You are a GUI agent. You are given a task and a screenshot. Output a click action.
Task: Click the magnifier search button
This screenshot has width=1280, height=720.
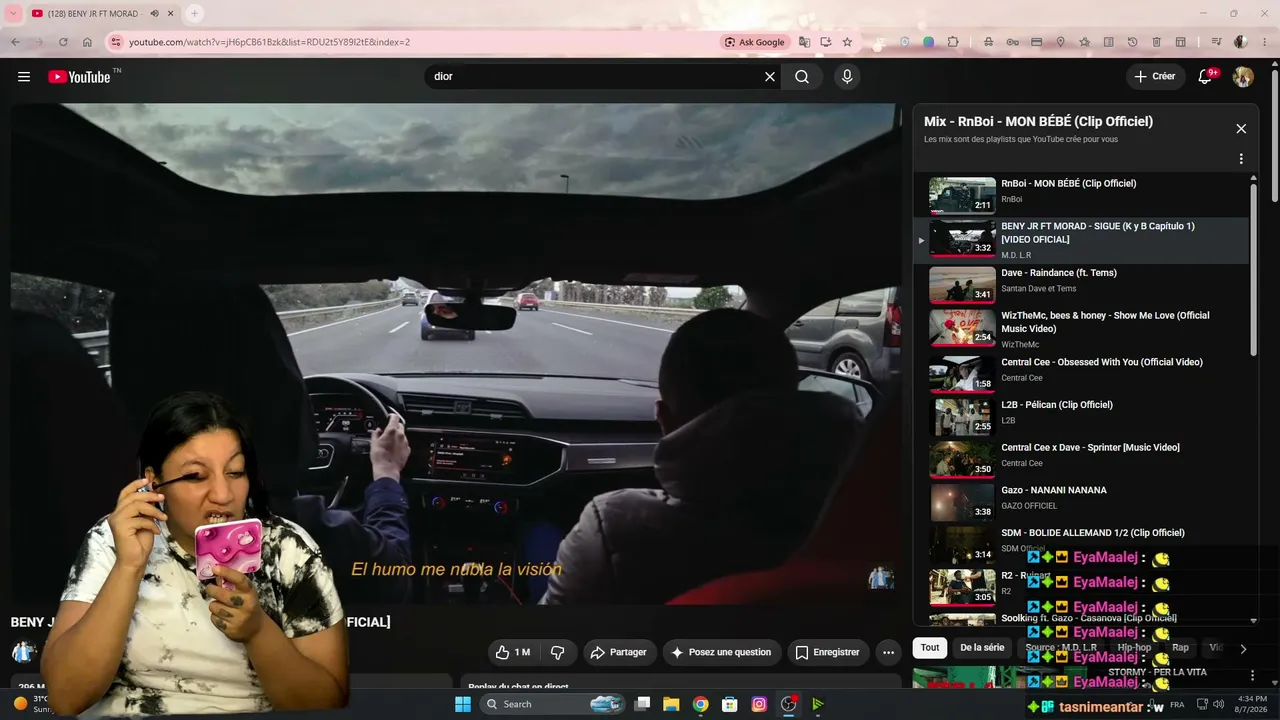click(x=802, y=77)
